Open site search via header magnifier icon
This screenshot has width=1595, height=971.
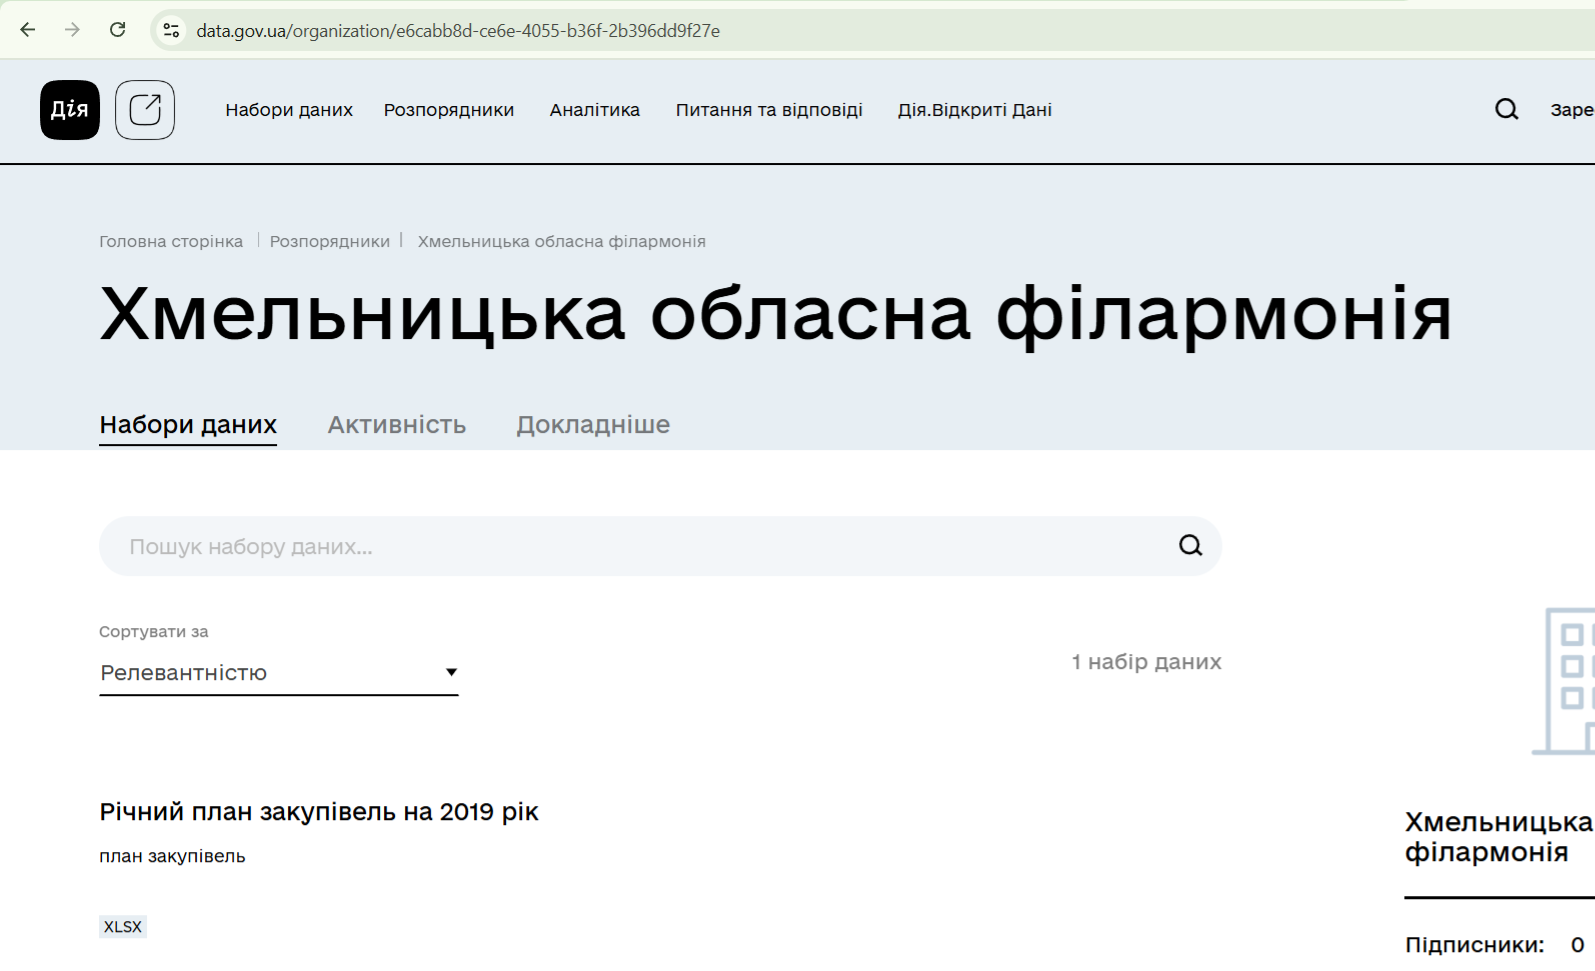[x=1506, y=109]
